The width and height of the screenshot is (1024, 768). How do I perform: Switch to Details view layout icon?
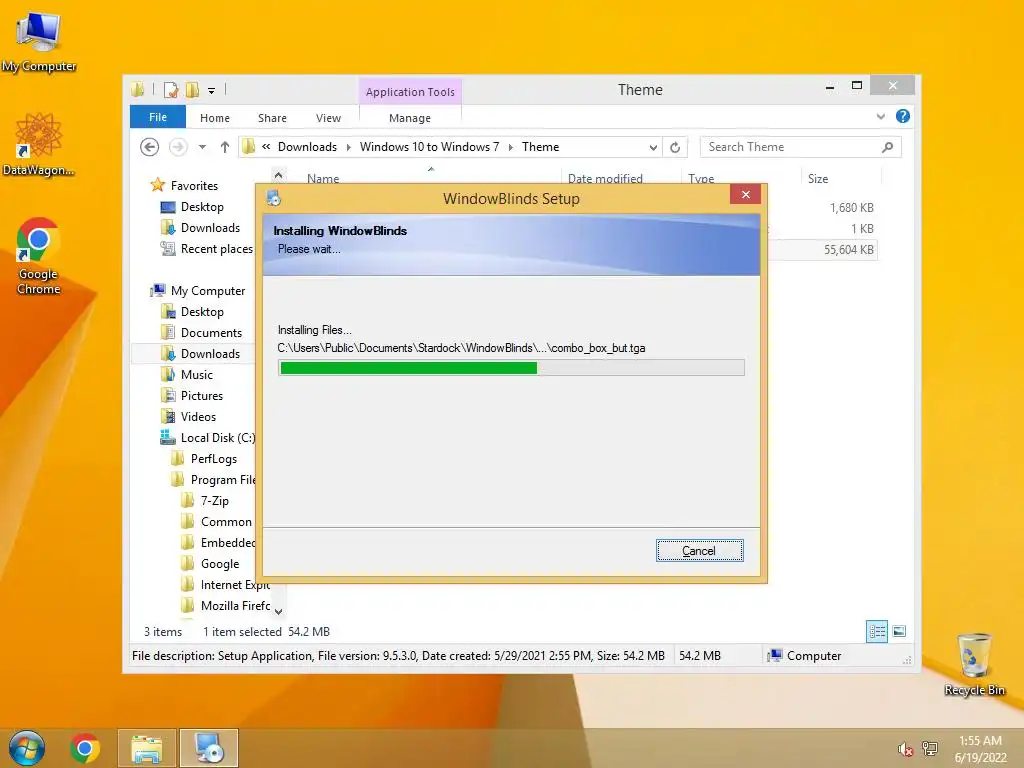point(876,632)
